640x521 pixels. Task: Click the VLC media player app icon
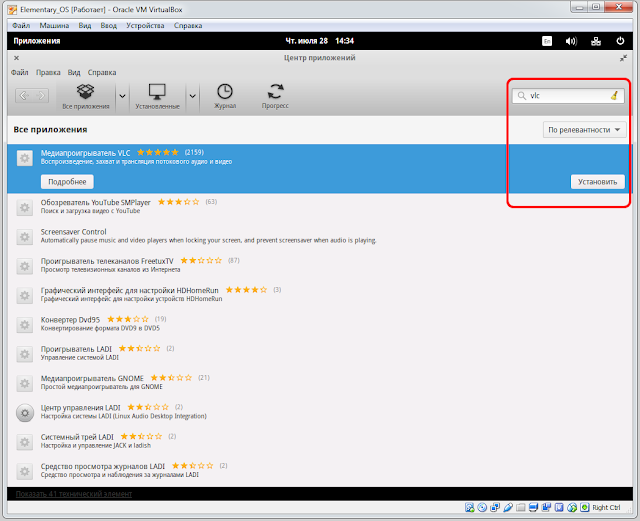(x=24, y=158)
